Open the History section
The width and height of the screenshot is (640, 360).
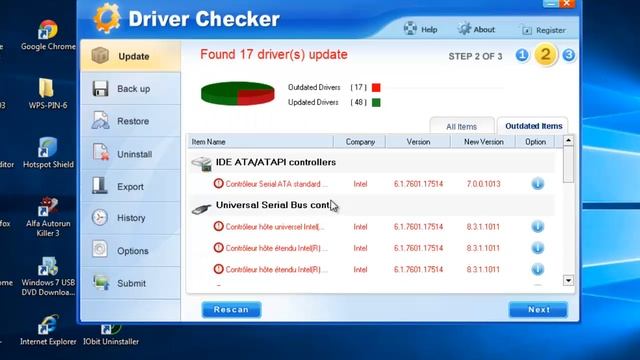(131, 218)
